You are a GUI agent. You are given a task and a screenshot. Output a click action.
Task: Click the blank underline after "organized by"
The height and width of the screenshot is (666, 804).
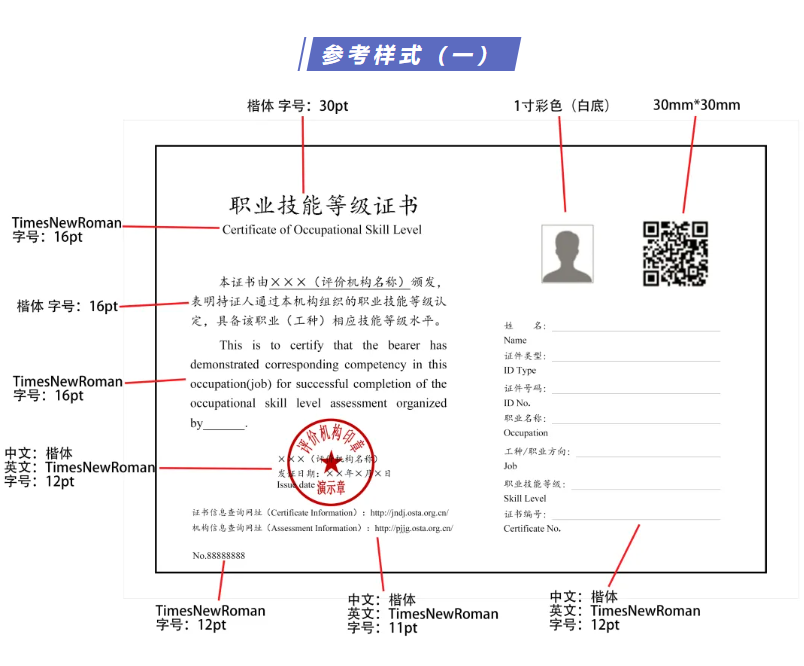(x=225, y=425)
